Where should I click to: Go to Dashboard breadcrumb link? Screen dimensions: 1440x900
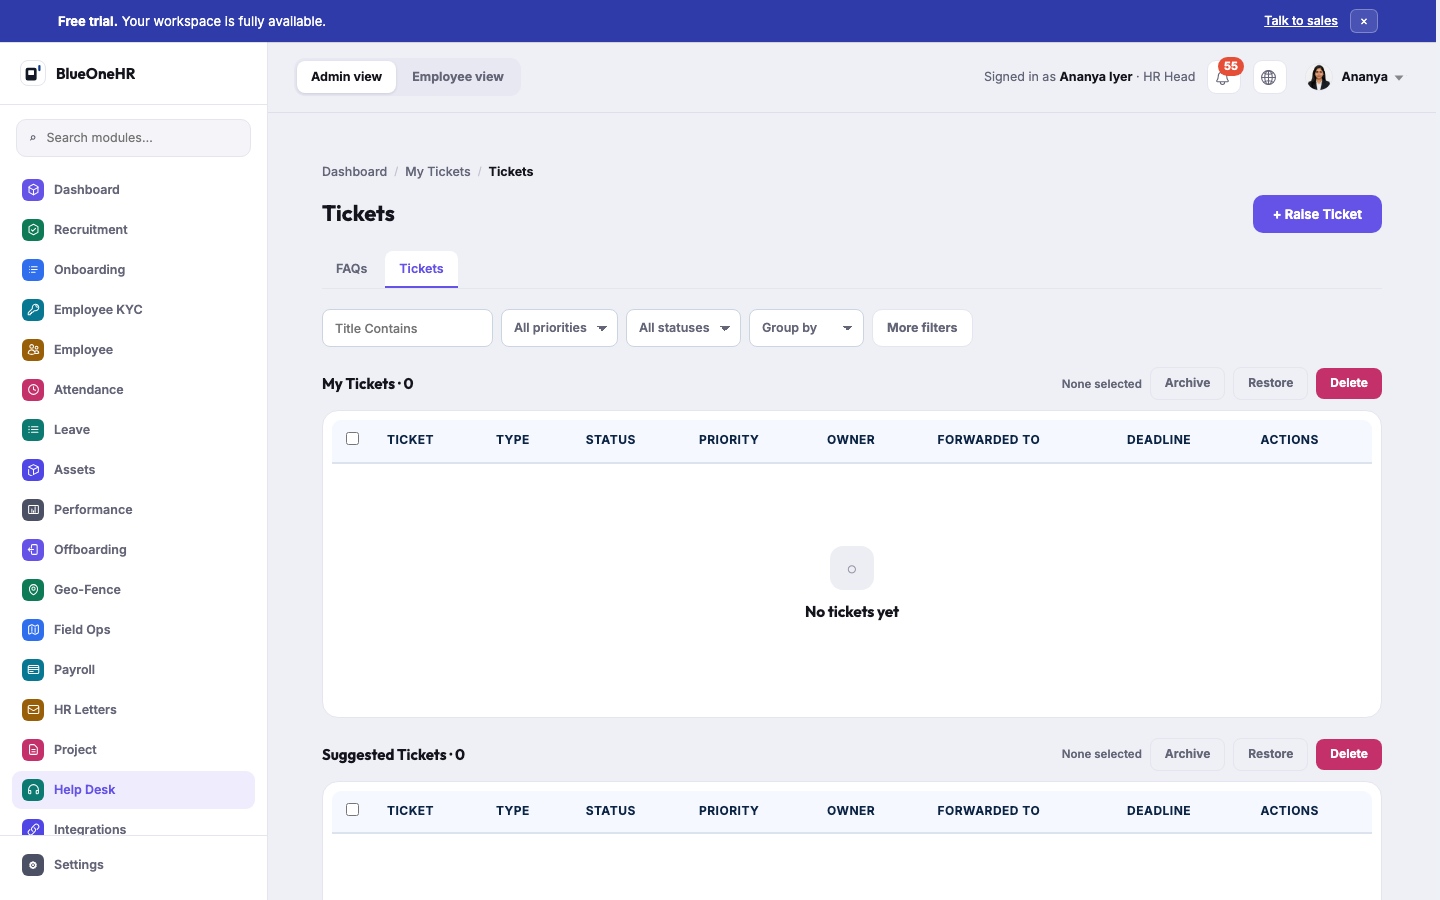tap(354, 172)
